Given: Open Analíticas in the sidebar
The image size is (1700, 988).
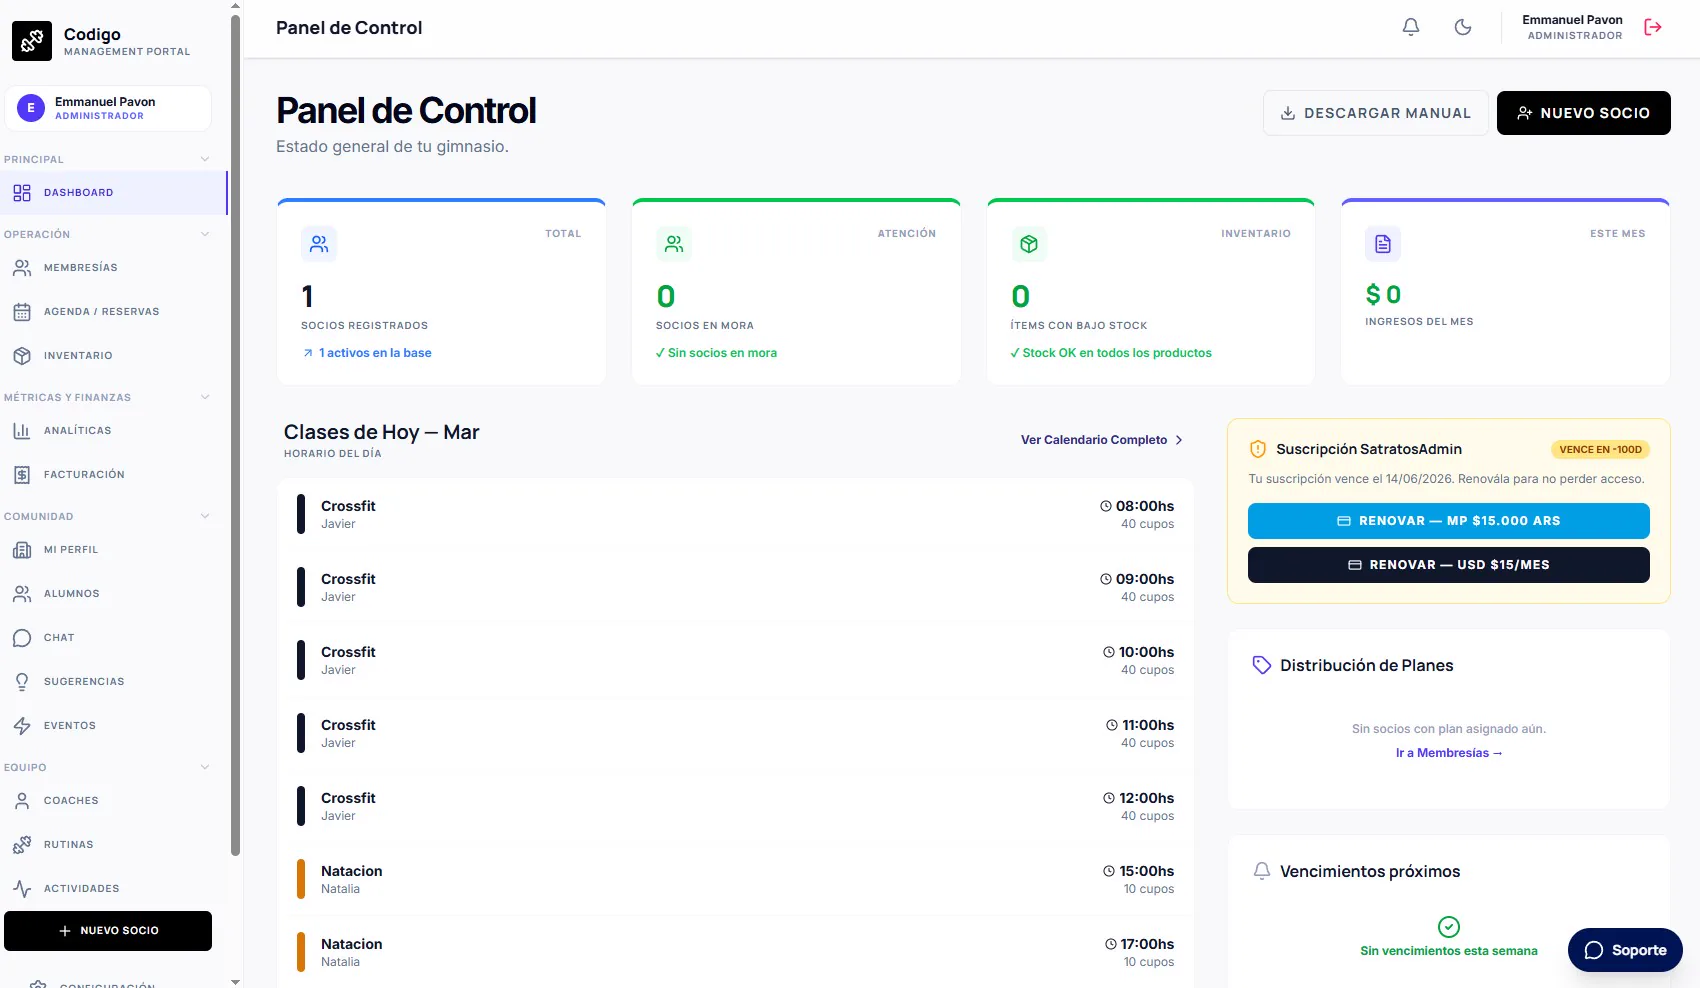Looking at the screenshot, I should (x=114, y=431).
